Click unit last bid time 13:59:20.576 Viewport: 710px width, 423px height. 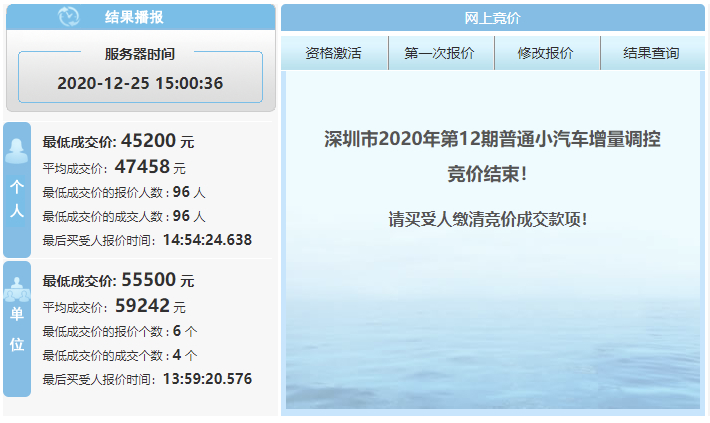[x=207, y=379]
